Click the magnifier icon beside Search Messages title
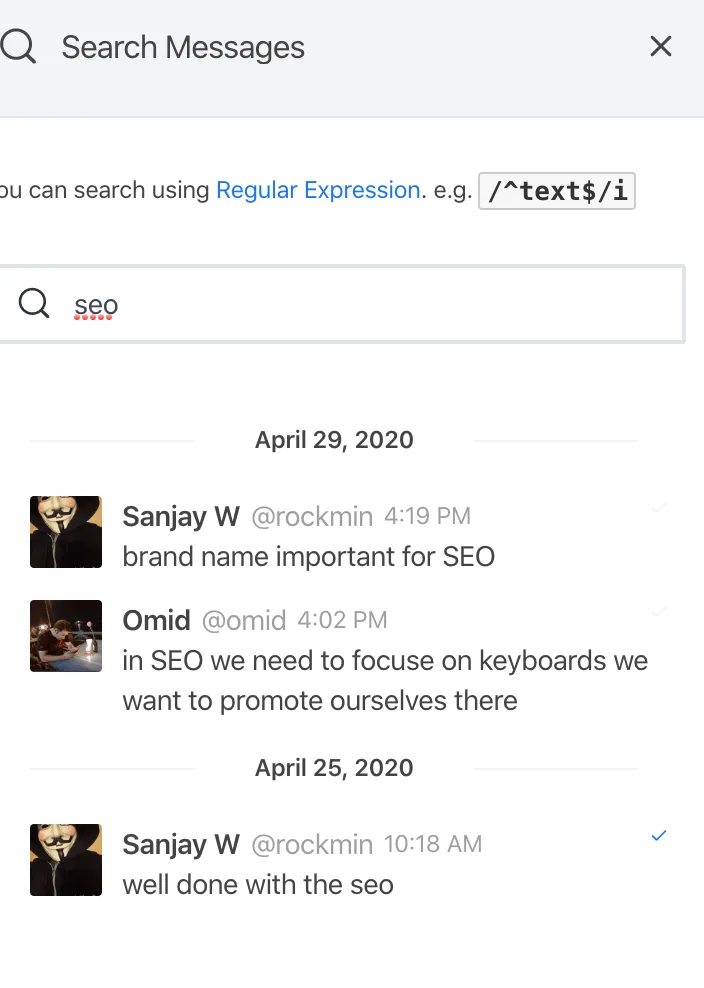 19,47
